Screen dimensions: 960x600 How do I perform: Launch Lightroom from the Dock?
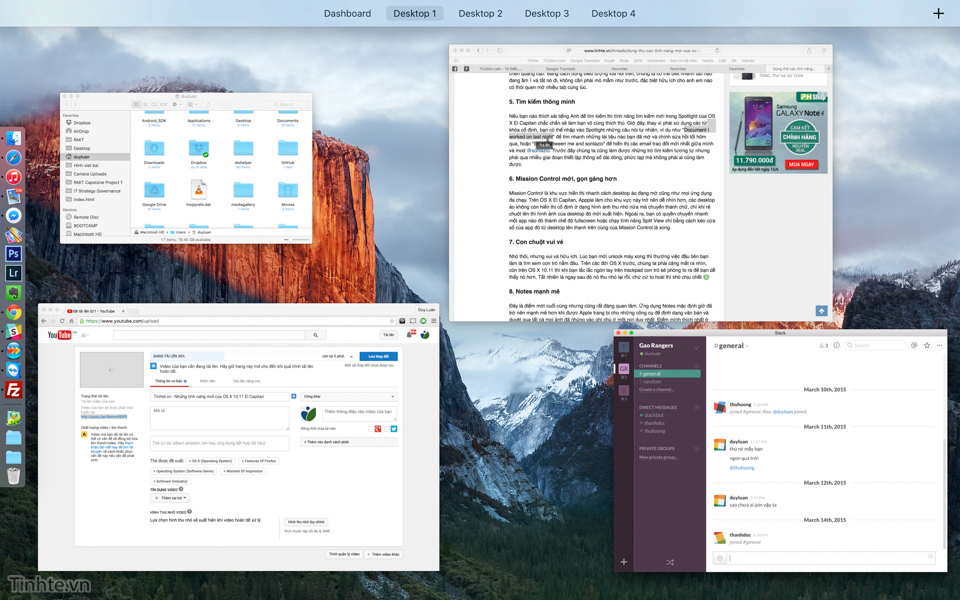[13, 273]
